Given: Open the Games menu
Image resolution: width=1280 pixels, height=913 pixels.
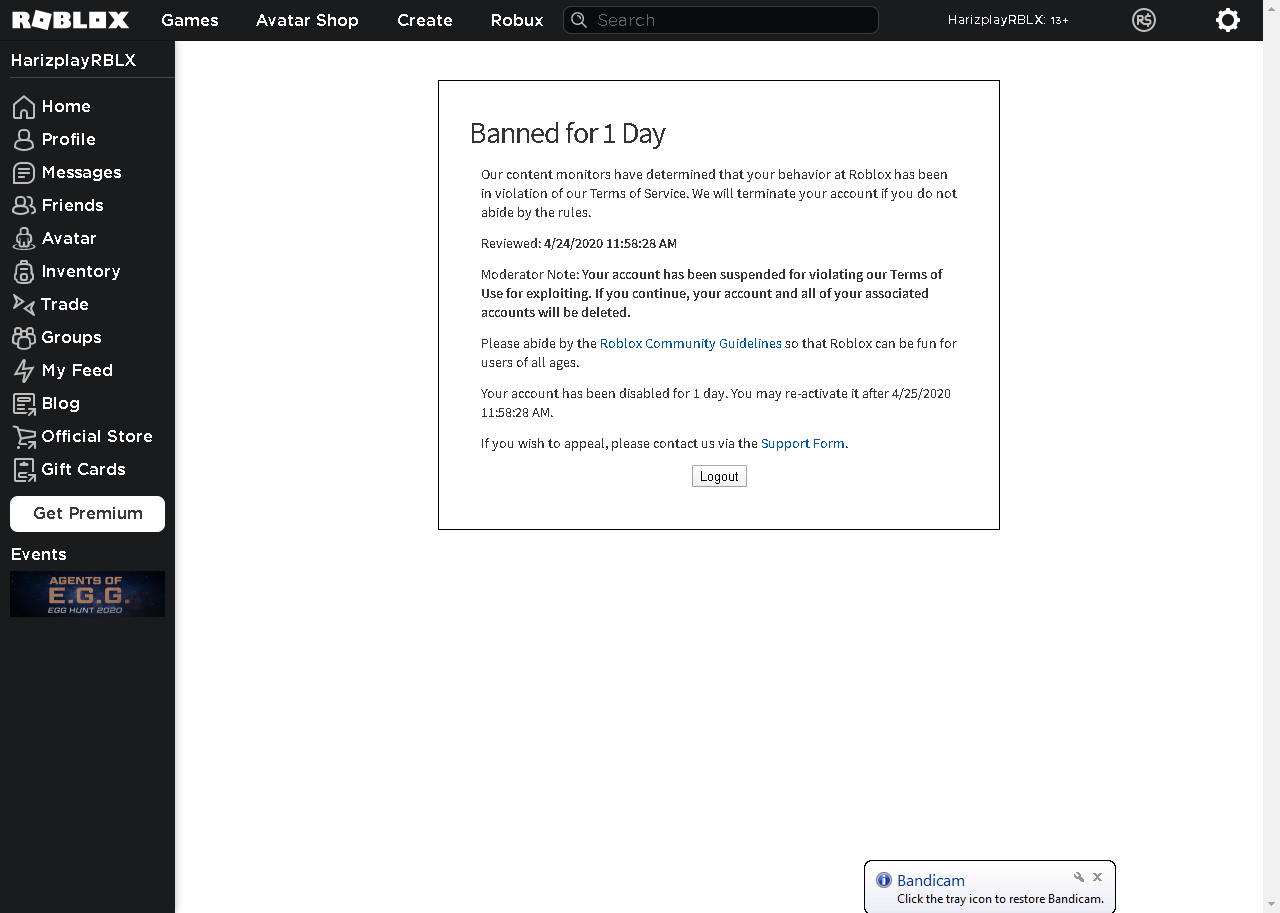Looking at the screenshot, I should pos(190,20).
